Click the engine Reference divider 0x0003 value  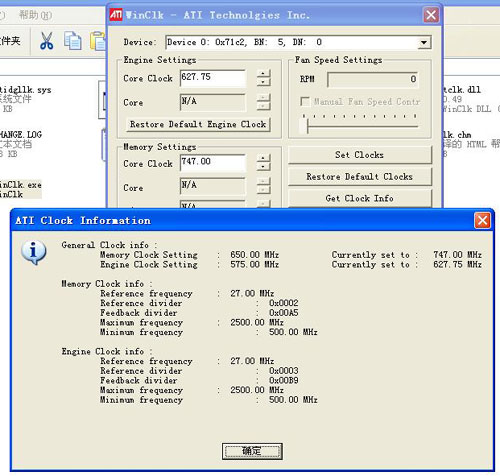point(284,371)
